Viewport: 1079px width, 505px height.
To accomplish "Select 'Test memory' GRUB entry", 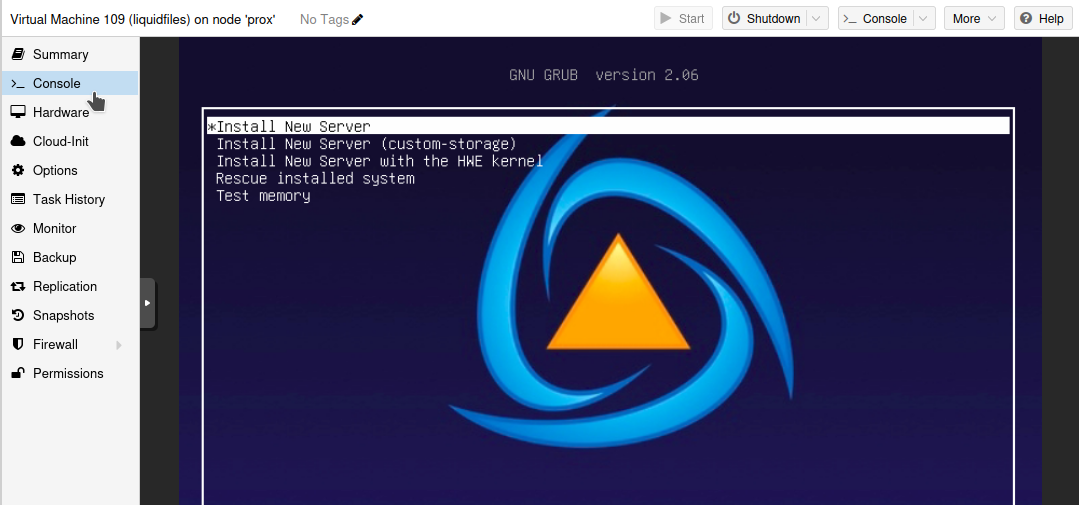I will 263,195.
